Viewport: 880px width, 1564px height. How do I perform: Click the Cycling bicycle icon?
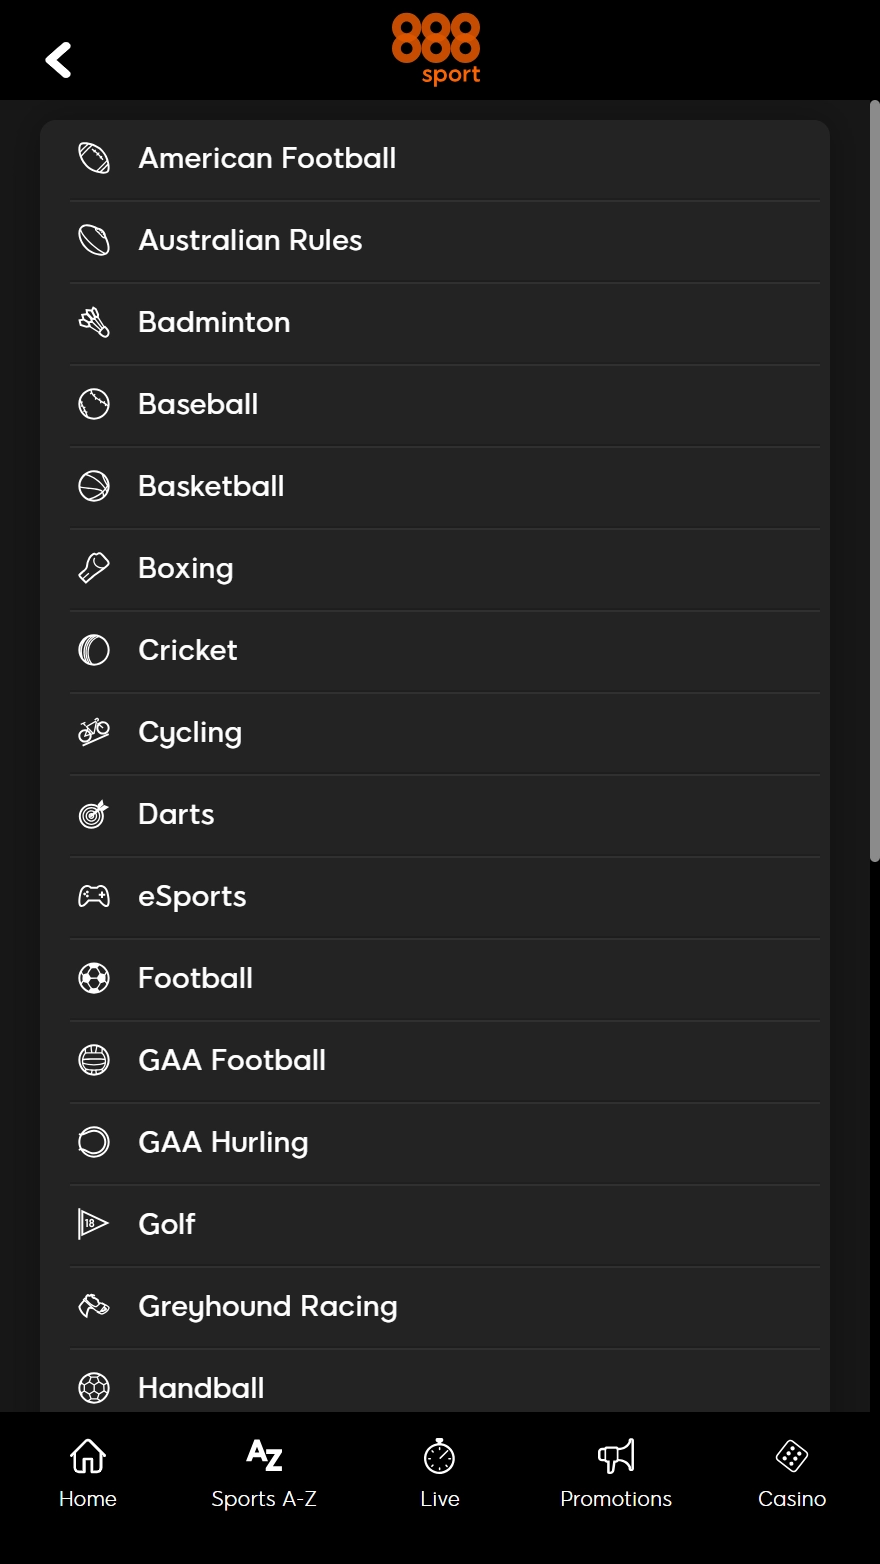coord(94,732)
